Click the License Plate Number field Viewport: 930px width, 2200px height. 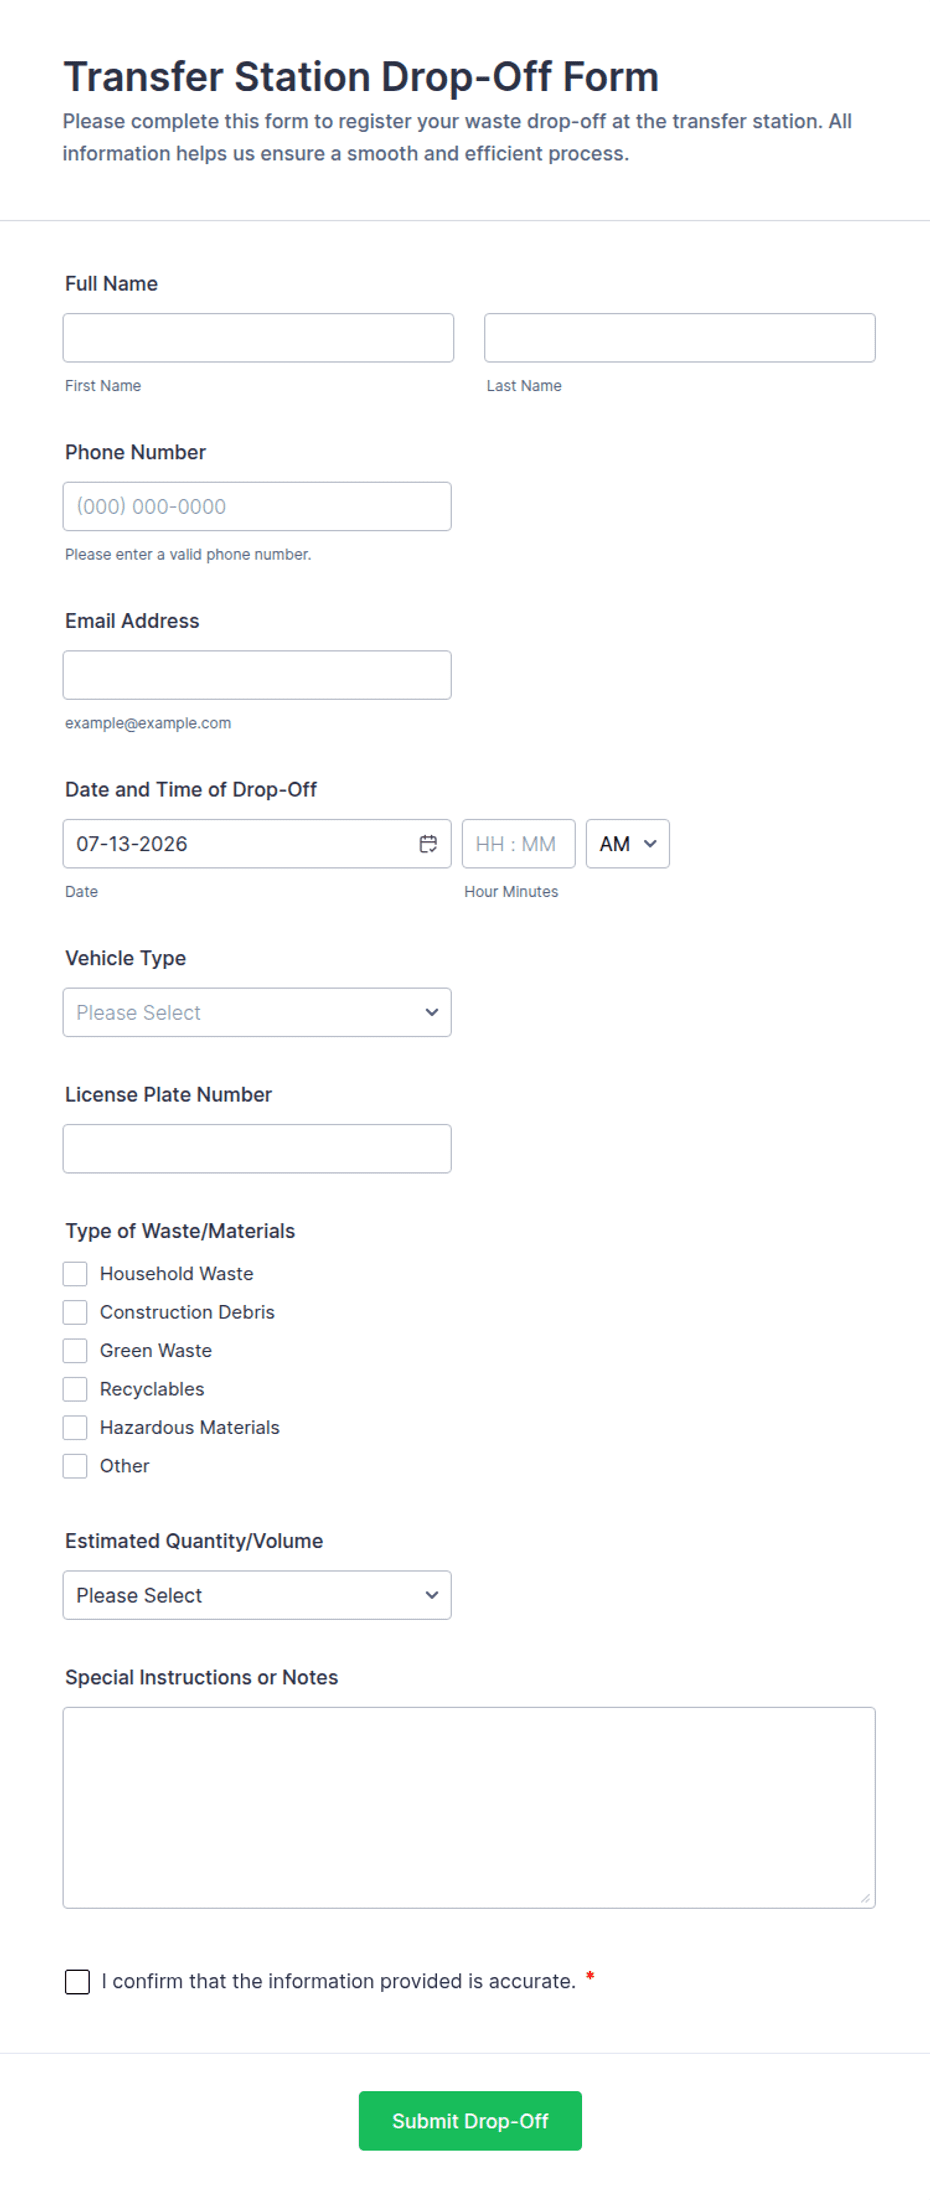pos(257,1149)
